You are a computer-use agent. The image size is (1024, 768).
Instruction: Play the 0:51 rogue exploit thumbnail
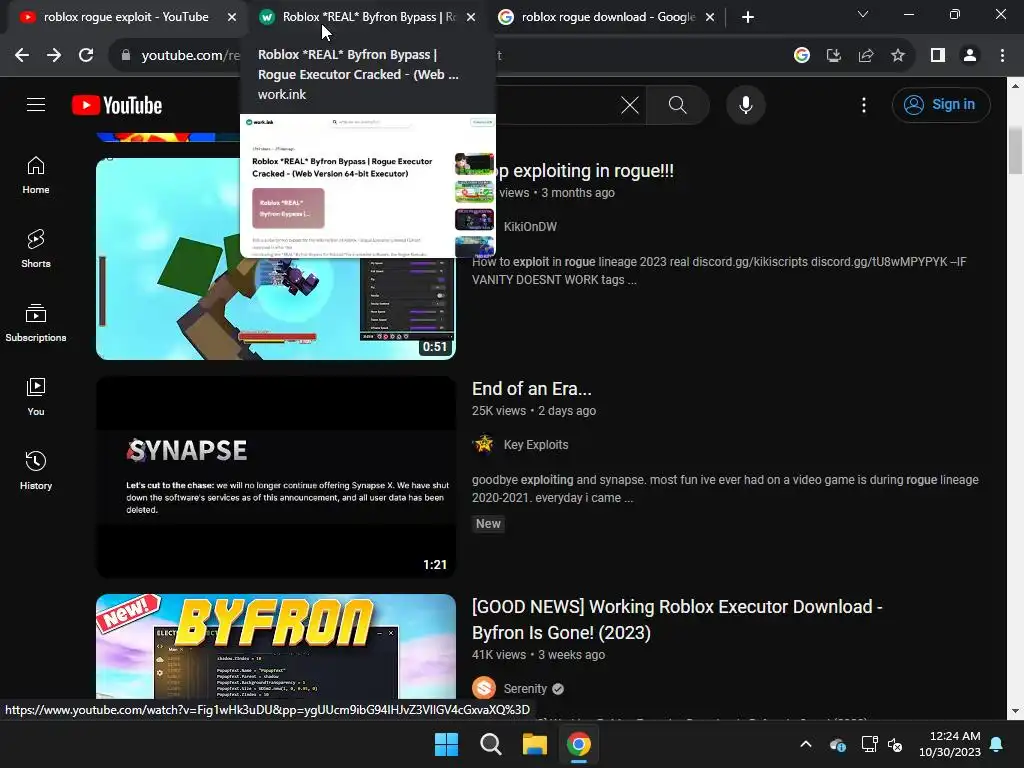(x=276, y=259)
